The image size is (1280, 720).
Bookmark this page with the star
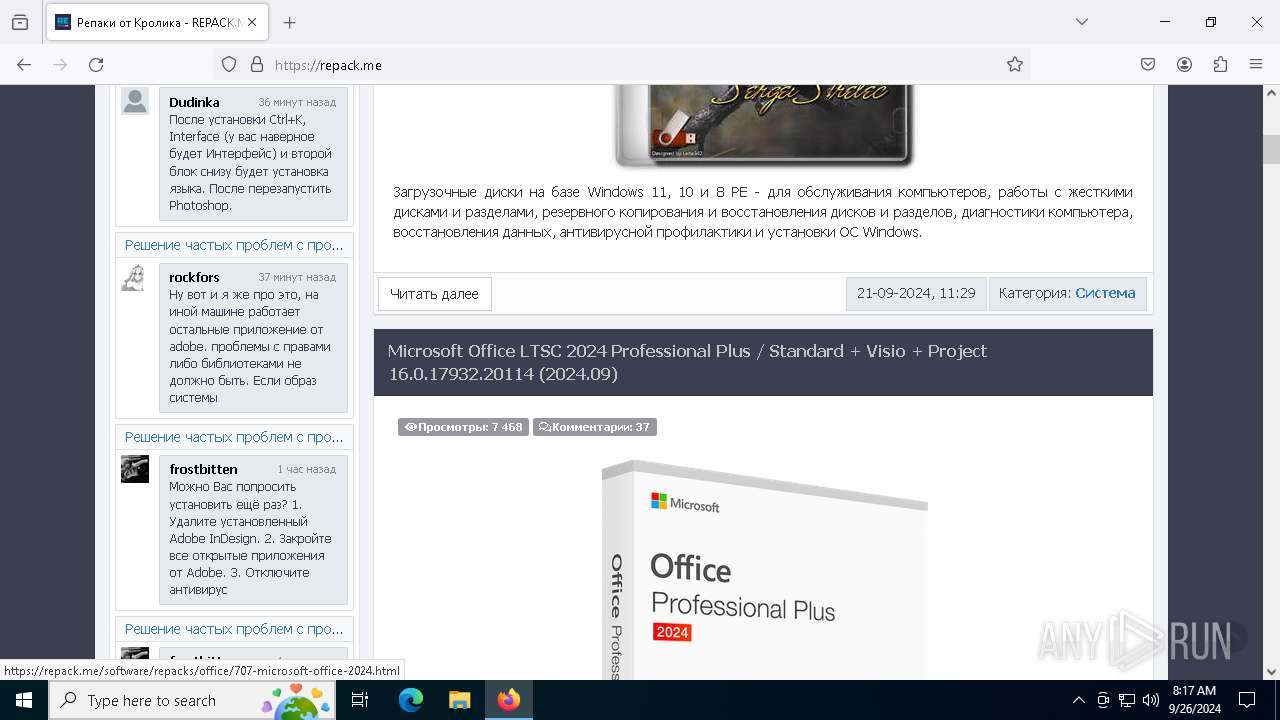coord(1015,64)
